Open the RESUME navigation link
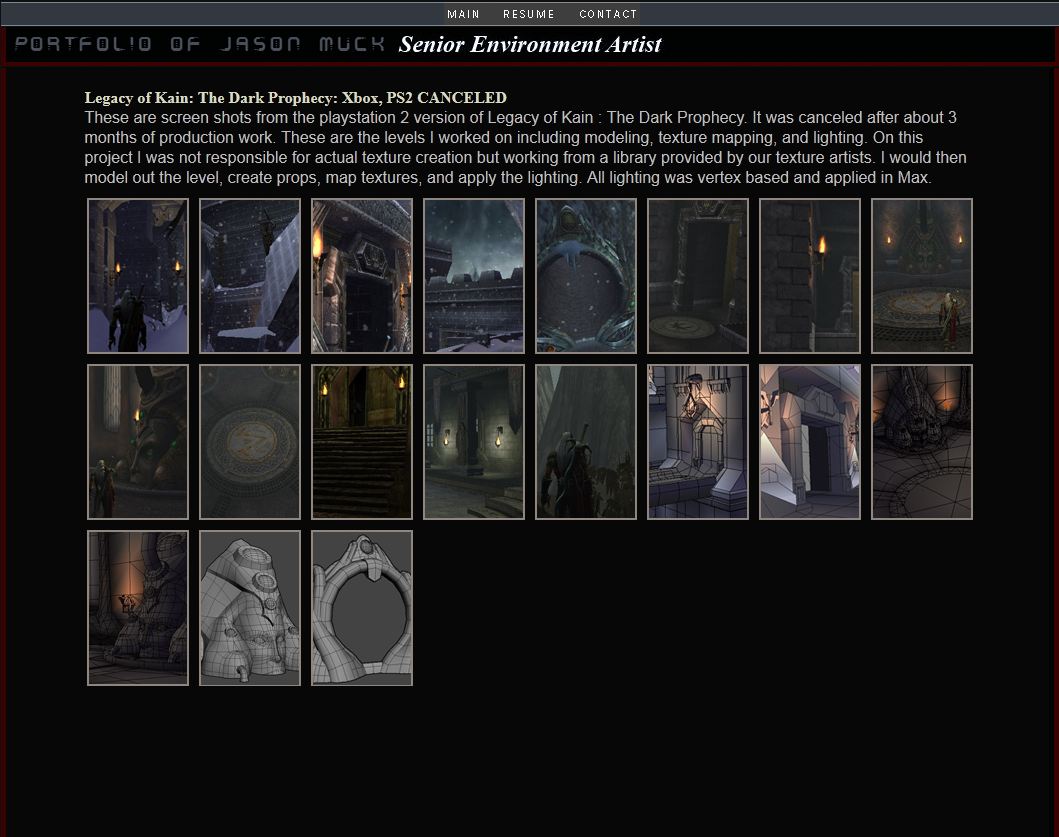This screenshot has height=837, width=1059. click(529, 14)
